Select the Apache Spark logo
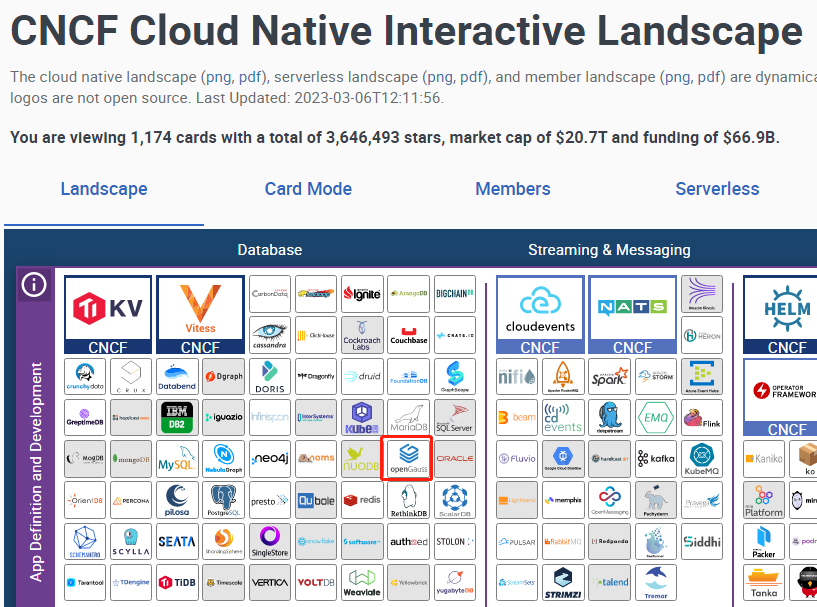 (609, 376)
